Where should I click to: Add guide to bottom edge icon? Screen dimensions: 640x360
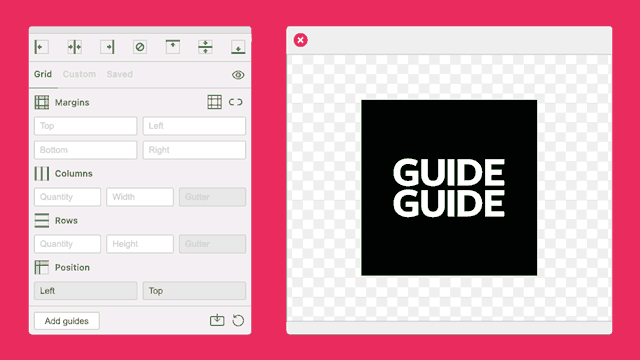coord(238,47)
